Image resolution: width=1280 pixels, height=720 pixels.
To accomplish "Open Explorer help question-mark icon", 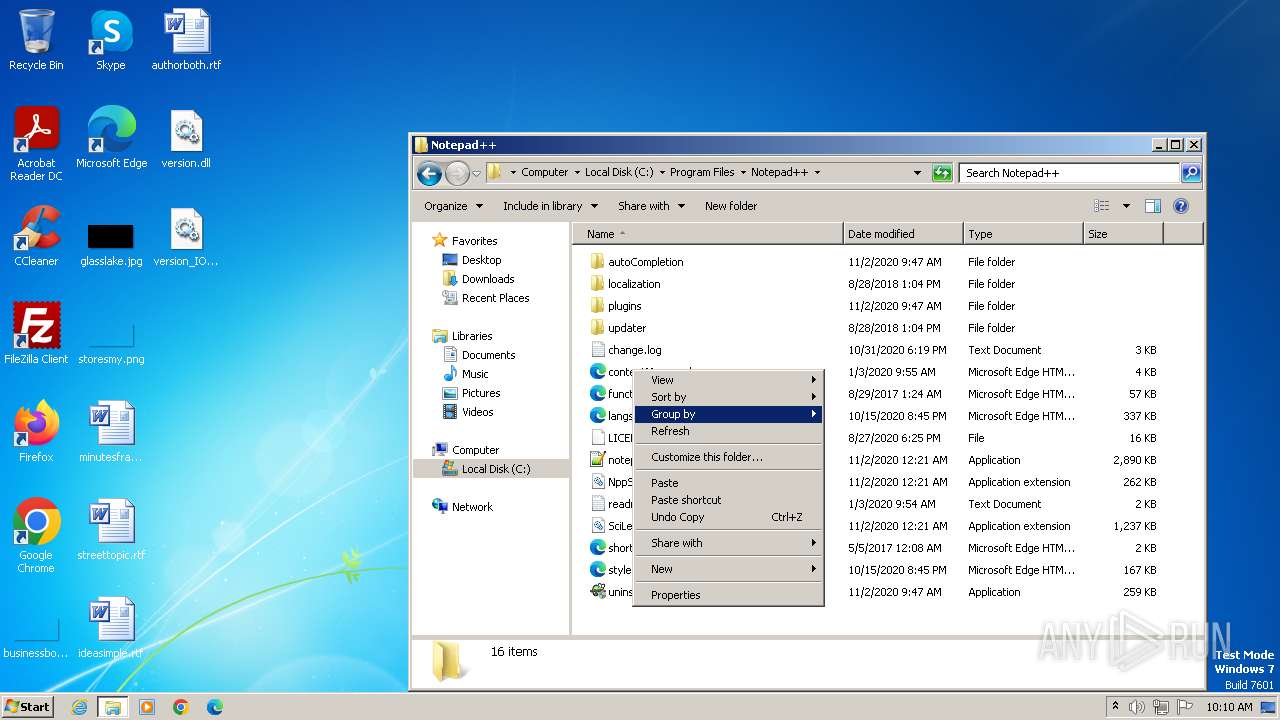I will tap(1180, 206).
